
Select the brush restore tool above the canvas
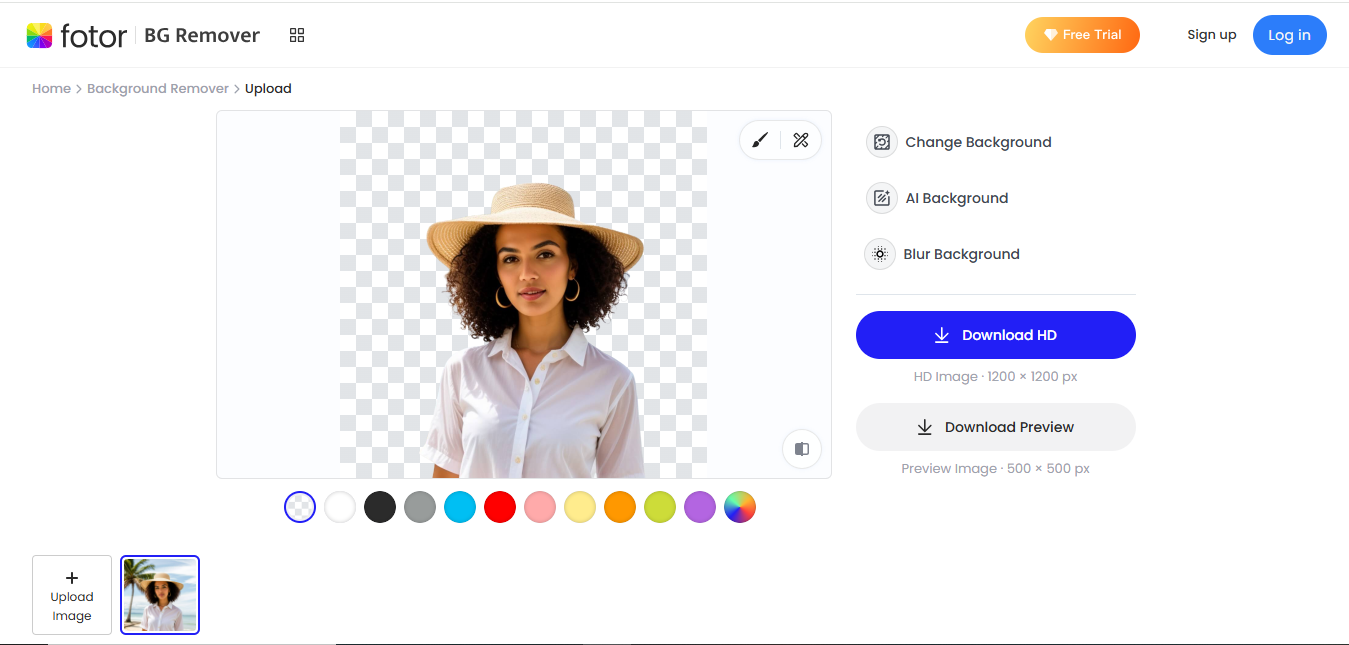pos(759,140)
